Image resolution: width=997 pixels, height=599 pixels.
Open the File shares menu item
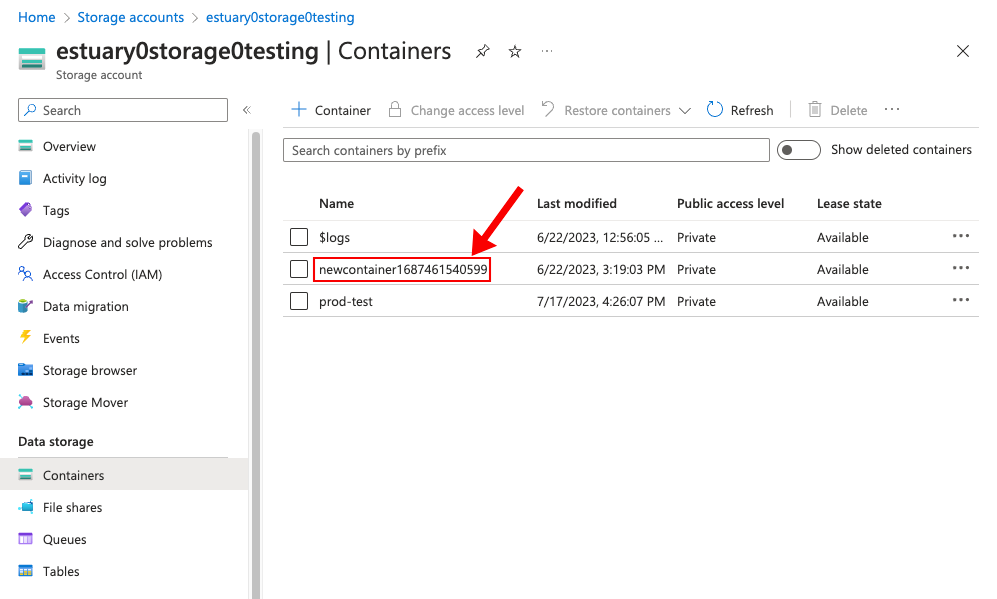click(x=72, y=507)
